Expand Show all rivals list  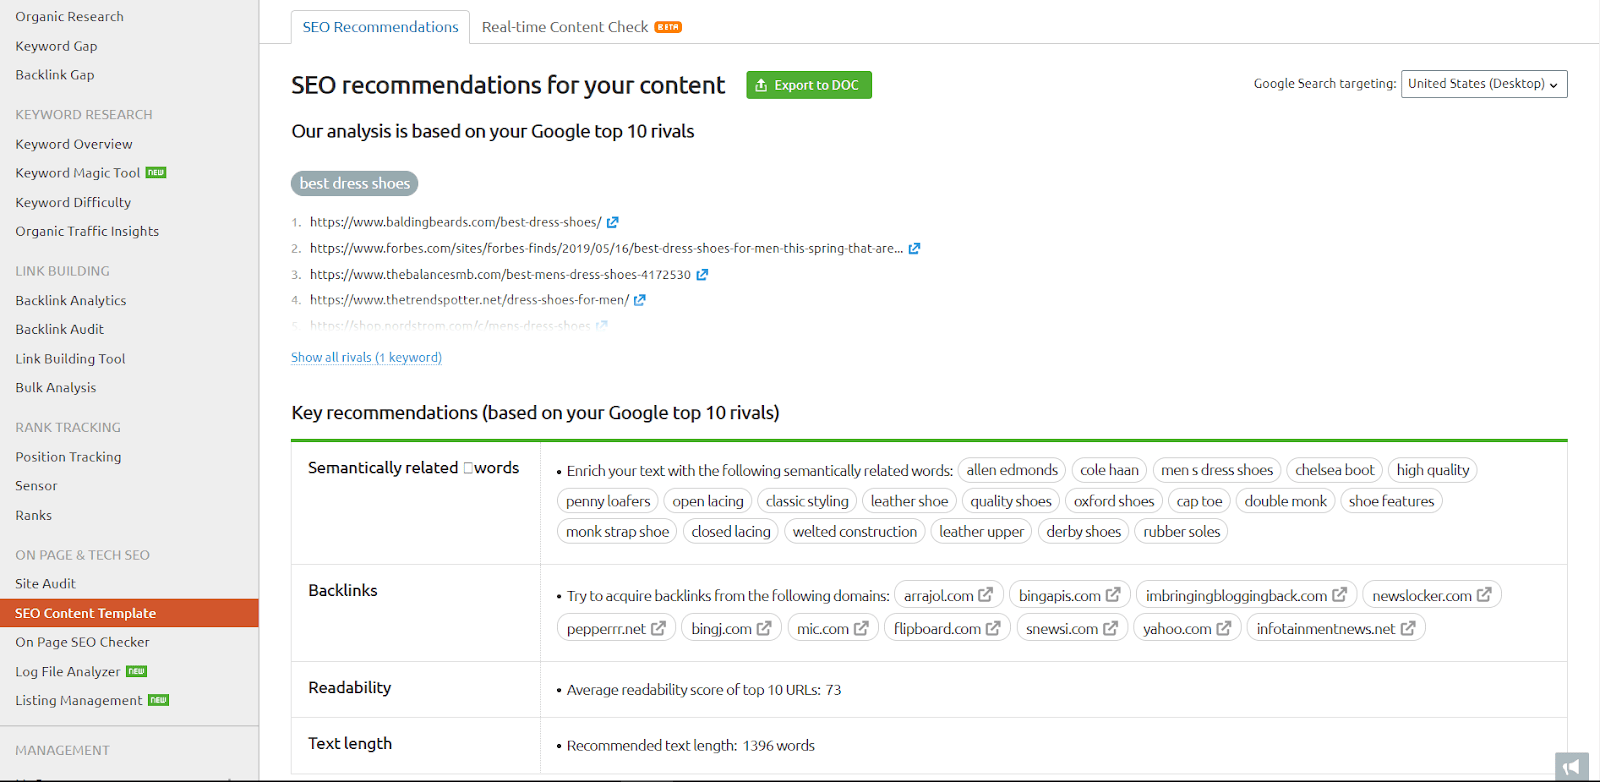(366, 357)
